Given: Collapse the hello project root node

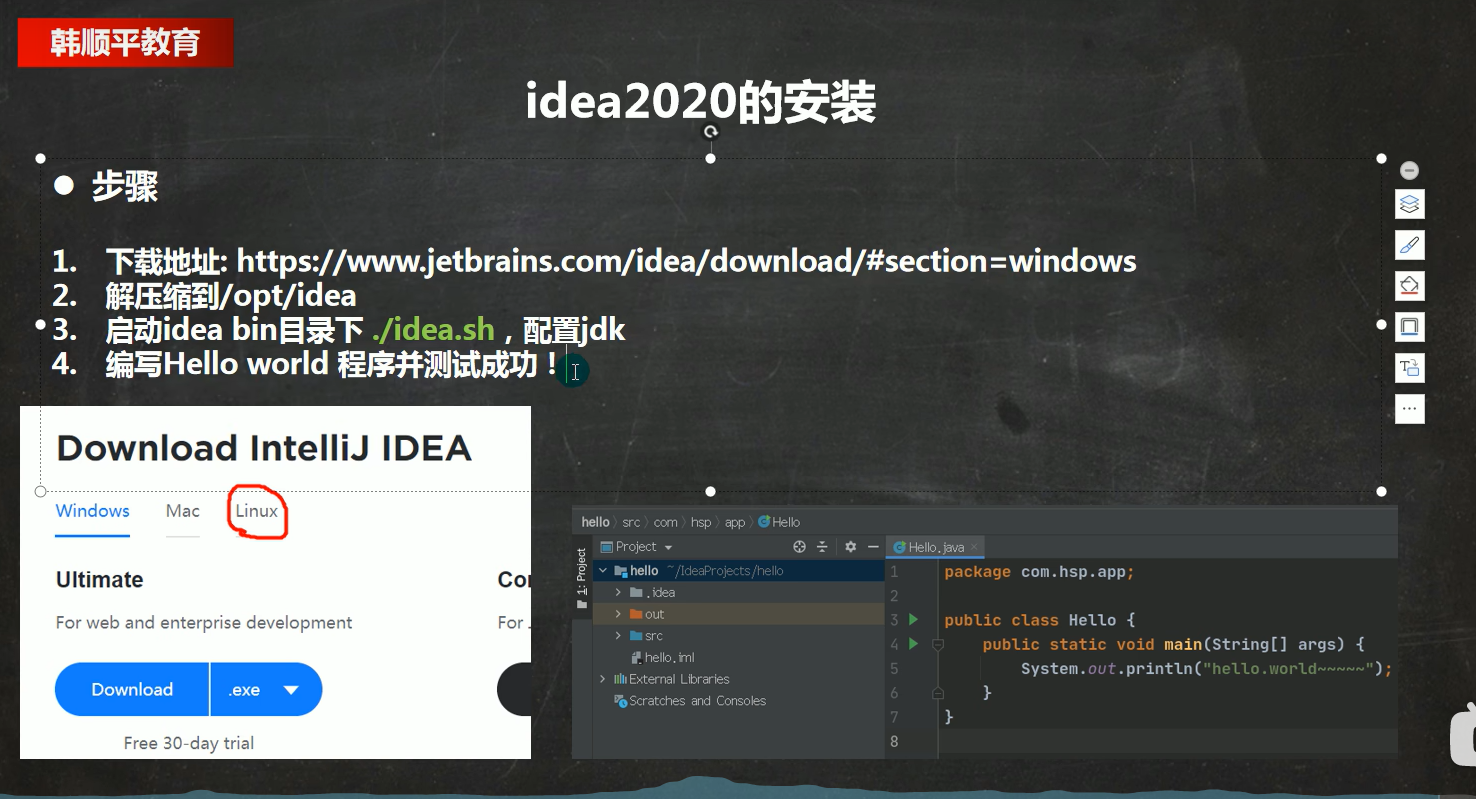Looking at the screenshot, I should pyautogui.click(x=603, y=571).
